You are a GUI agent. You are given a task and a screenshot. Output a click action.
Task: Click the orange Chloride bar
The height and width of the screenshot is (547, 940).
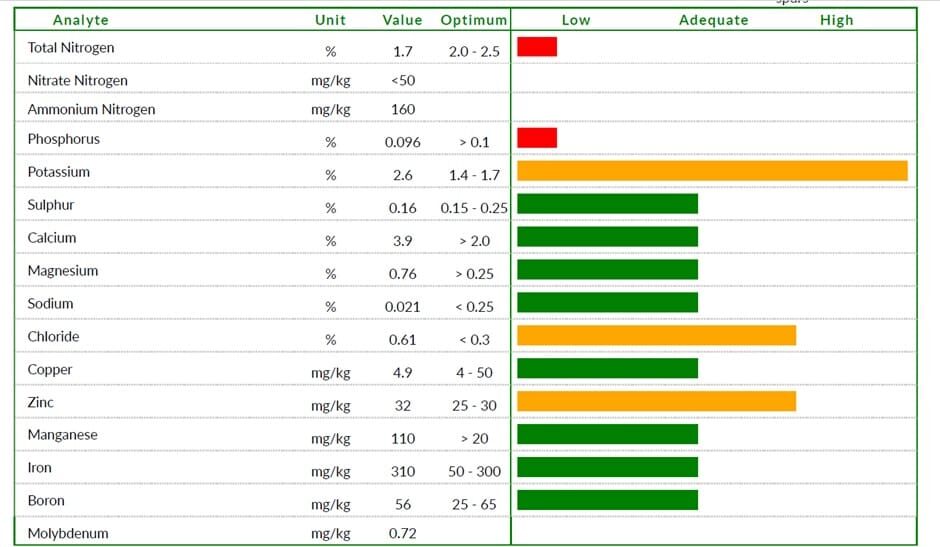tap(656, 335)
